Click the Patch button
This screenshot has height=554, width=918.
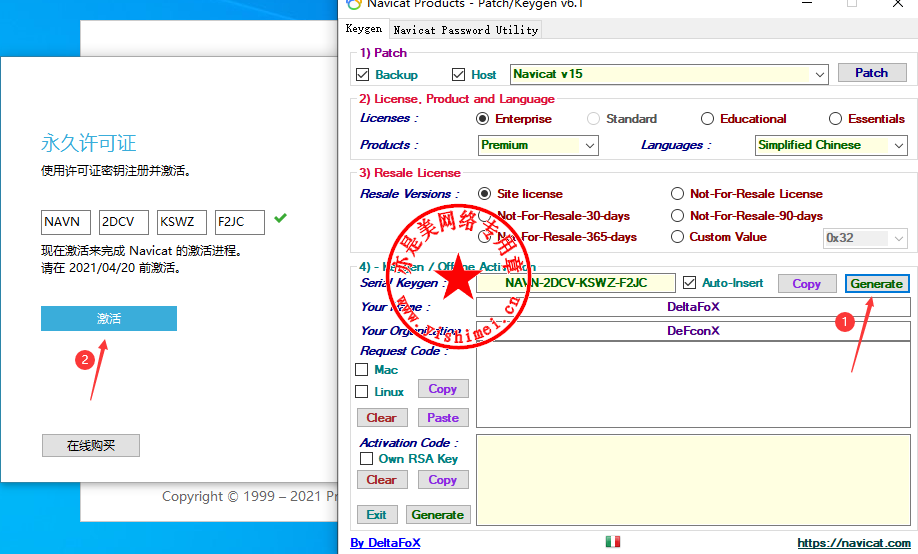pos(872,73)
